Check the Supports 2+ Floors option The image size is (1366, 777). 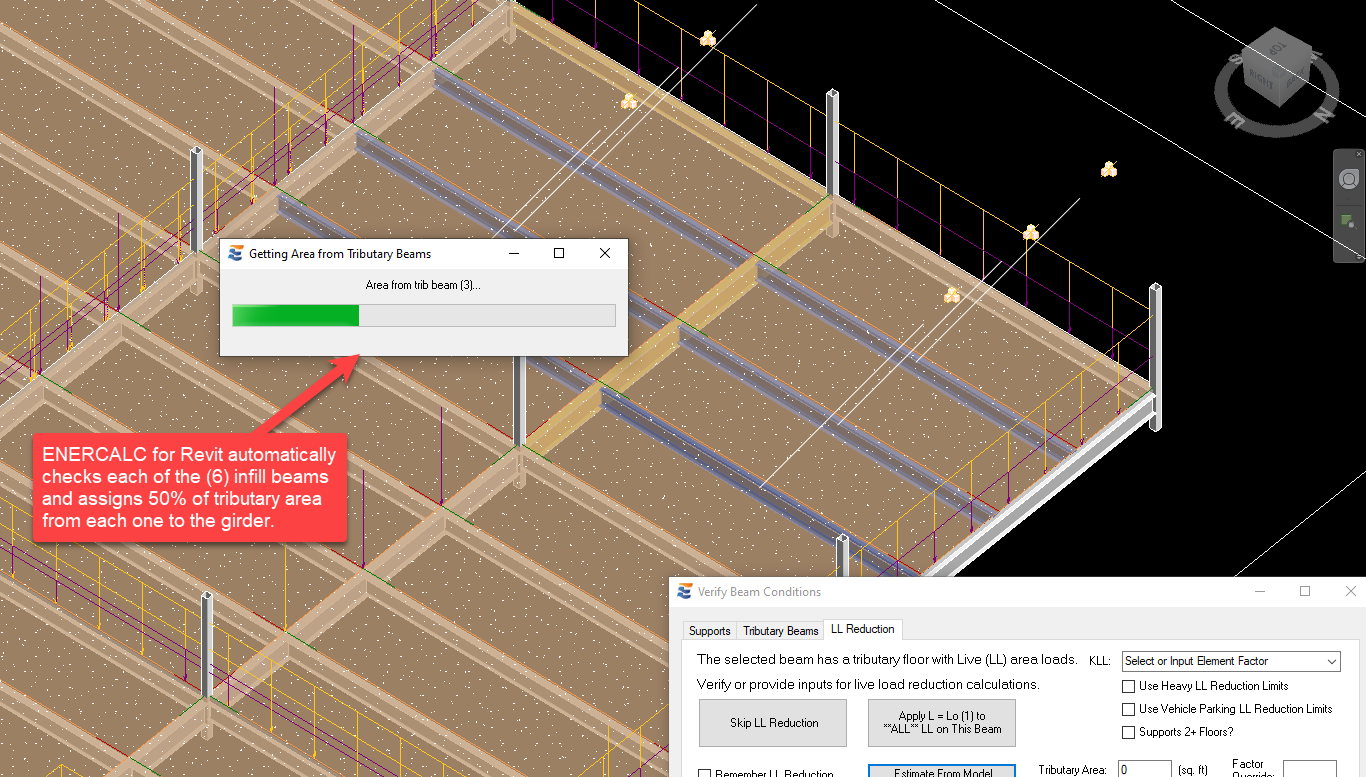[1129, 732]
